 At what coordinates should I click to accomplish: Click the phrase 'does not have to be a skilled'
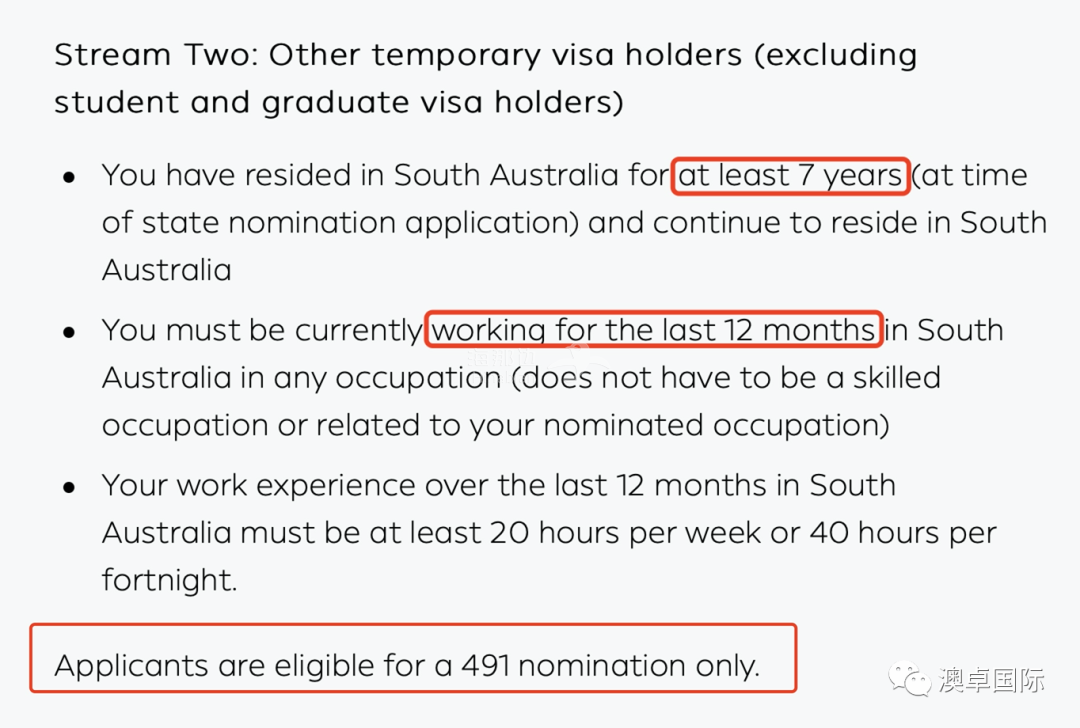[726, 378]
